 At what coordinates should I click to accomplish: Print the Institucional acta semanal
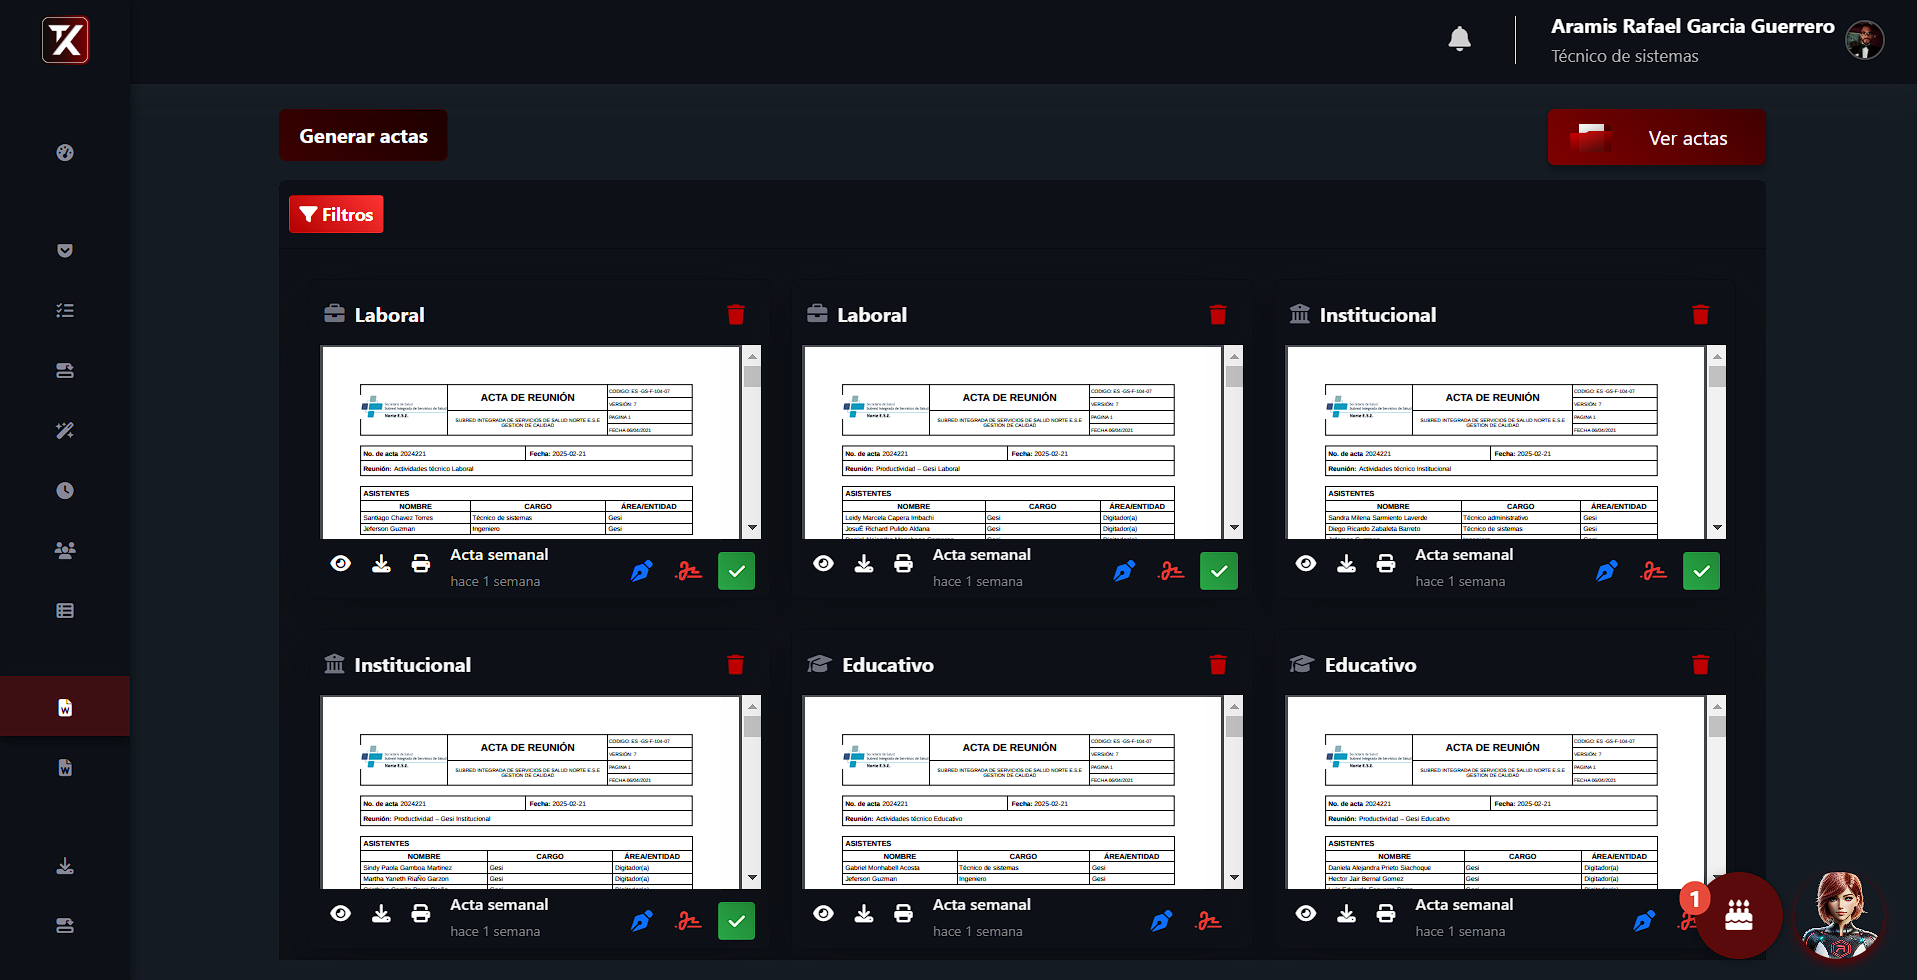click(x=1386, y=563)
